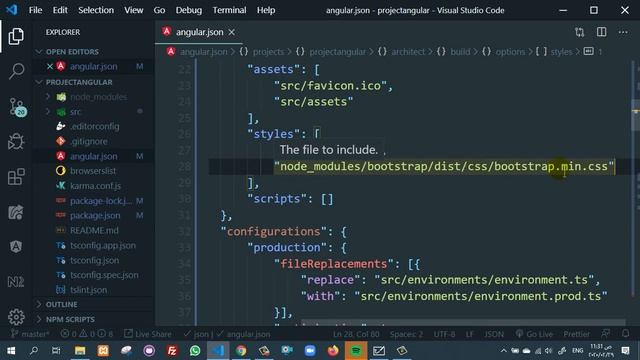Open the Extensions view icon

(x=16, y=177)
